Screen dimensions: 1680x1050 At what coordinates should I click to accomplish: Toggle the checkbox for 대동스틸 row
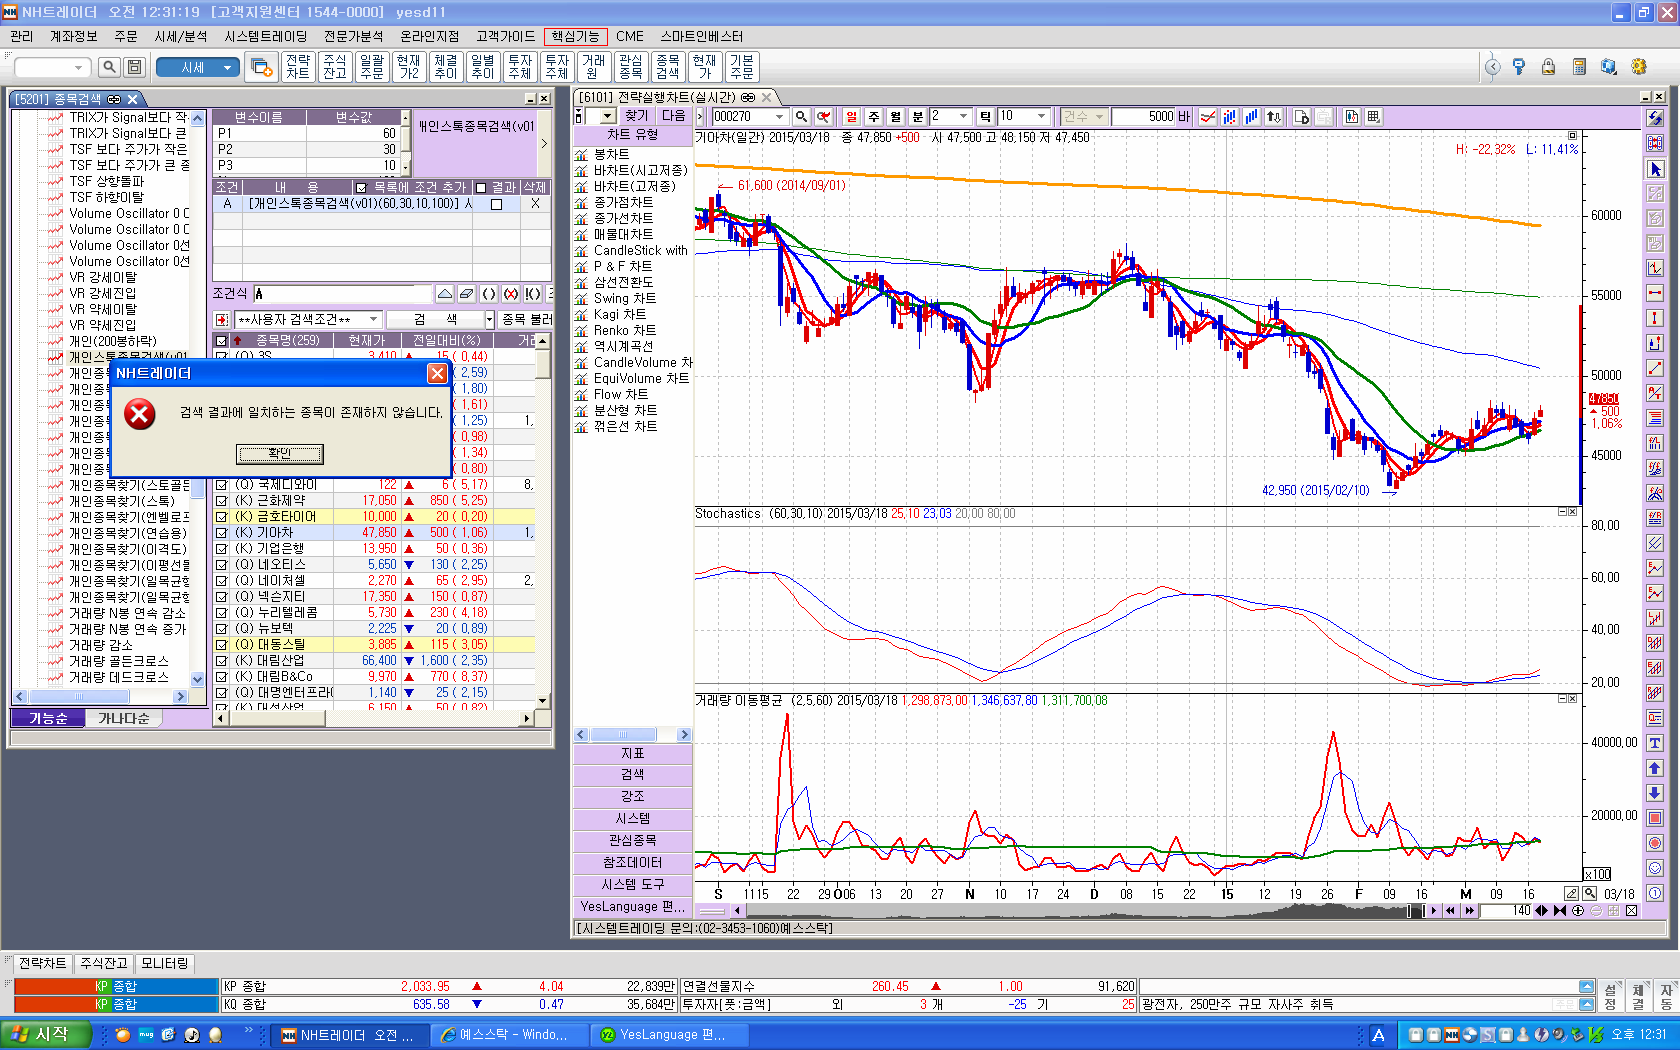point(222,645)
